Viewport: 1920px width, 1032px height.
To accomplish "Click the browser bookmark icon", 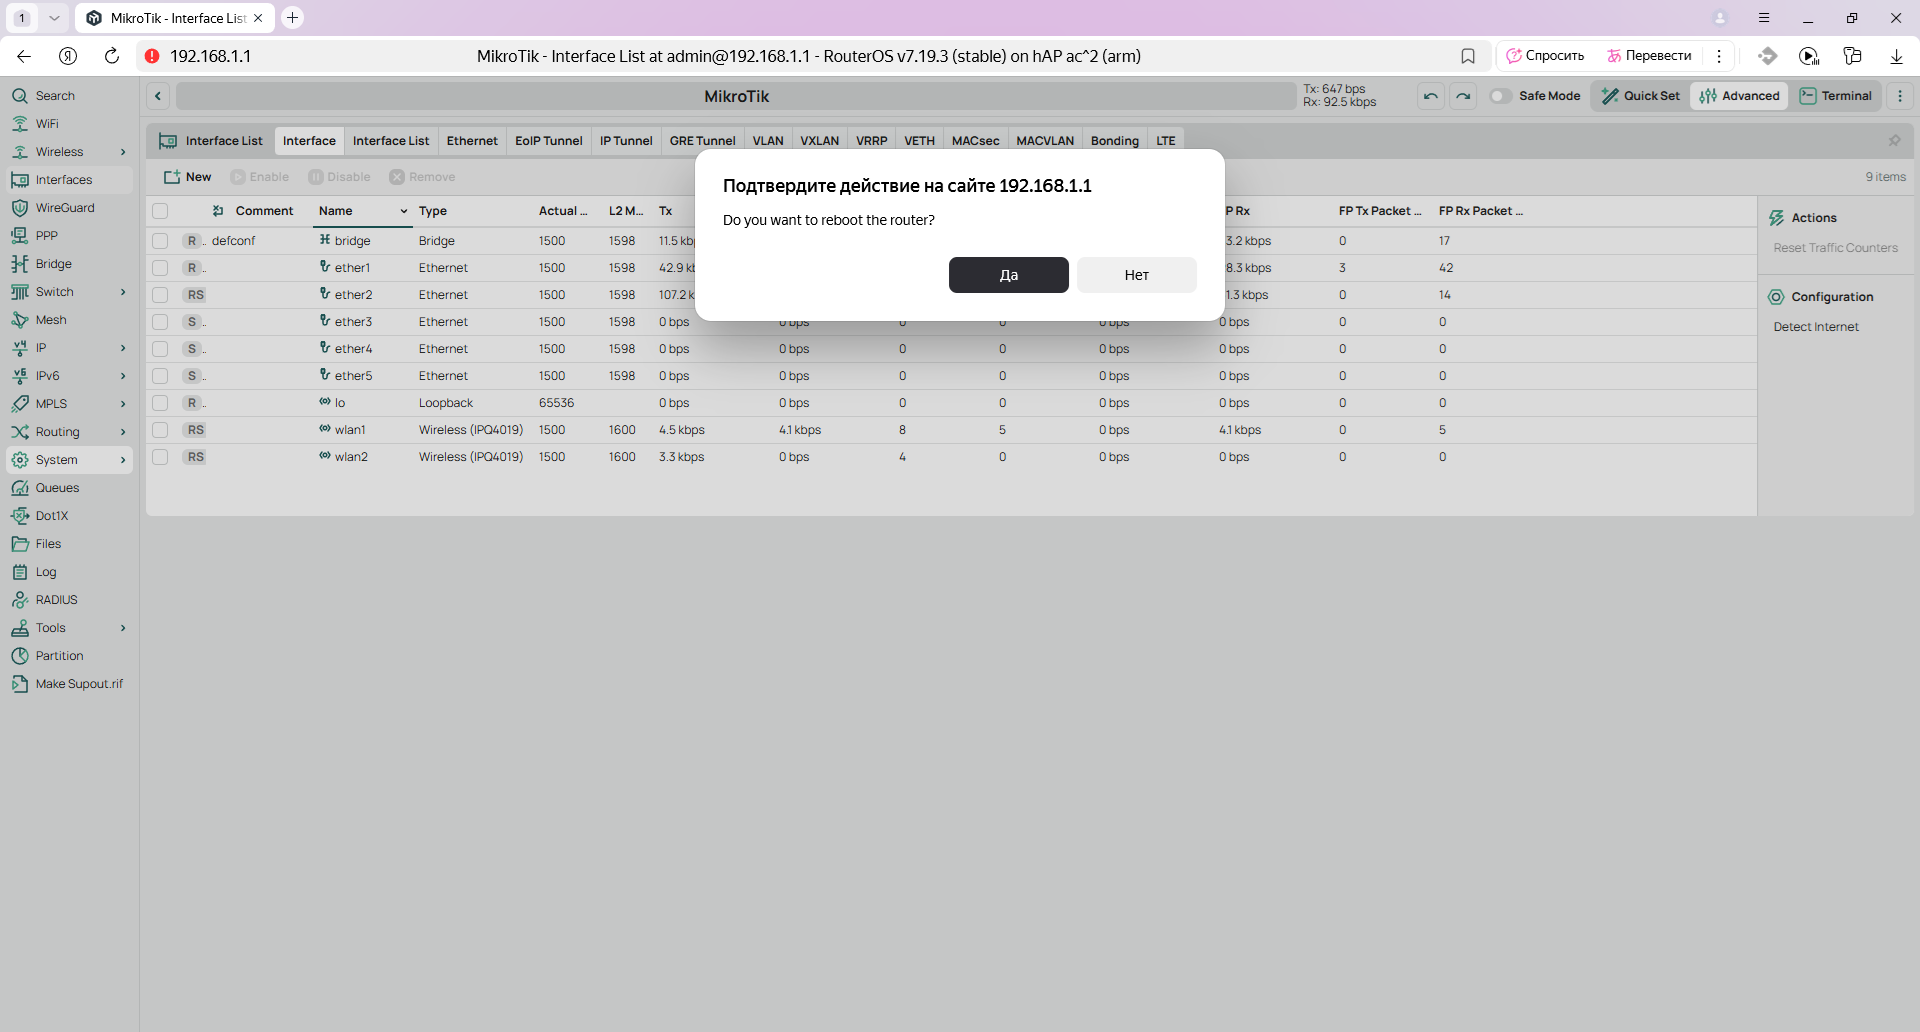I will (1468, 56).
